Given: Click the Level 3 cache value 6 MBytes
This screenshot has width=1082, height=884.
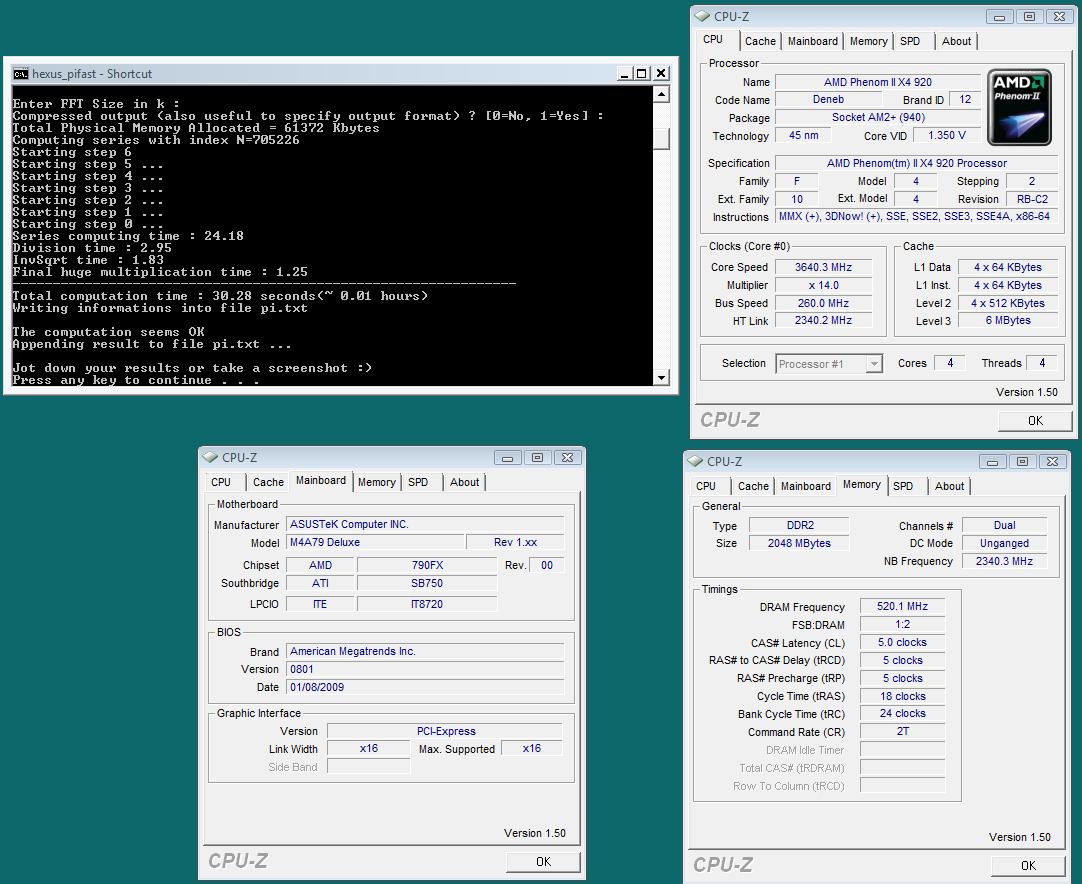Looking at the screenshot, I should coord(1007,320).
